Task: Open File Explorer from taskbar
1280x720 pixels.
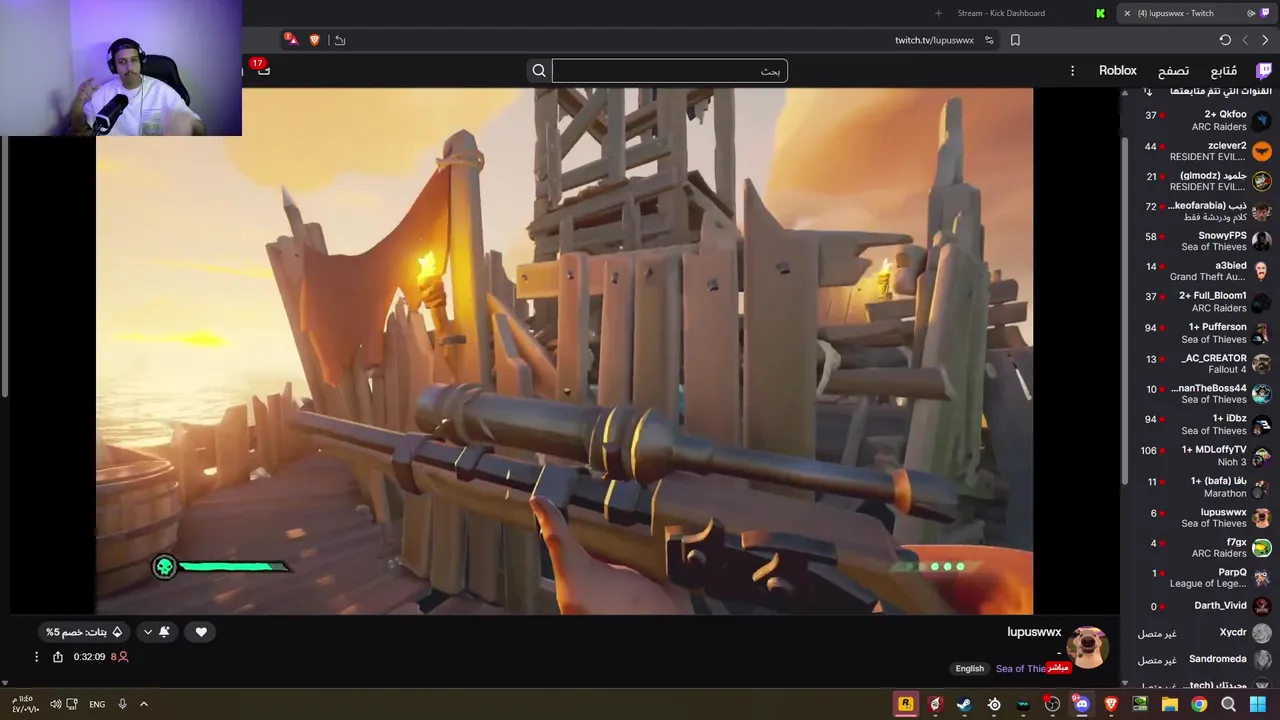Action: pos(1169,704)
